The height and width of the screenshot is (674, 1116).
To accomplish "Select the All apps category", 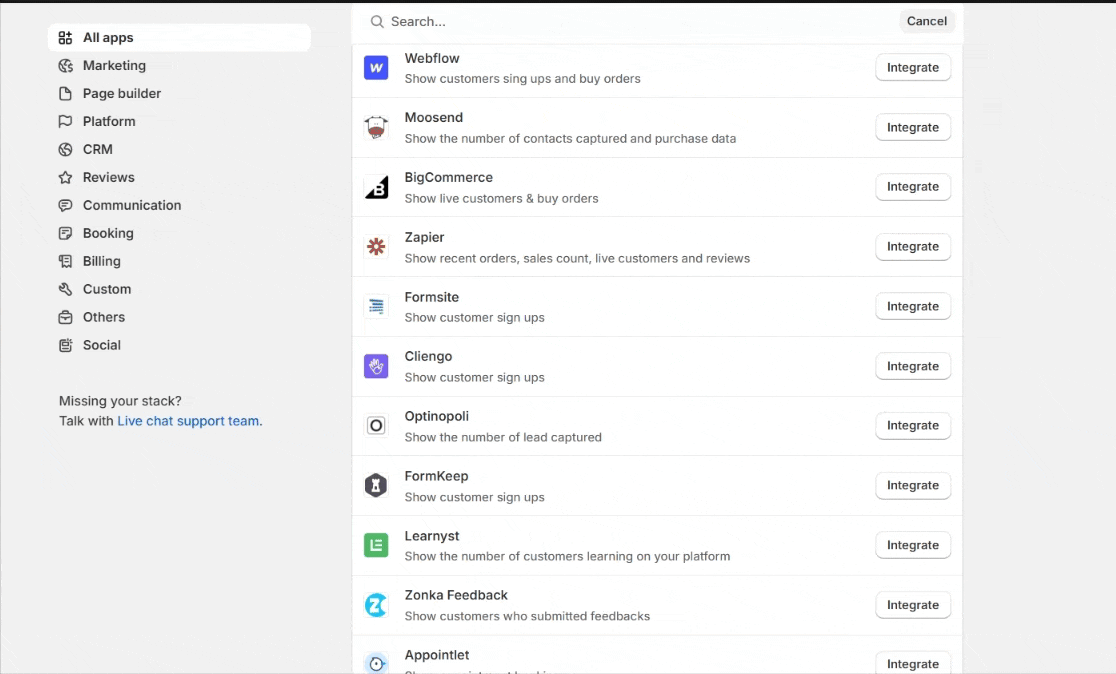I will pyautogui.click(x=179, y=38).
